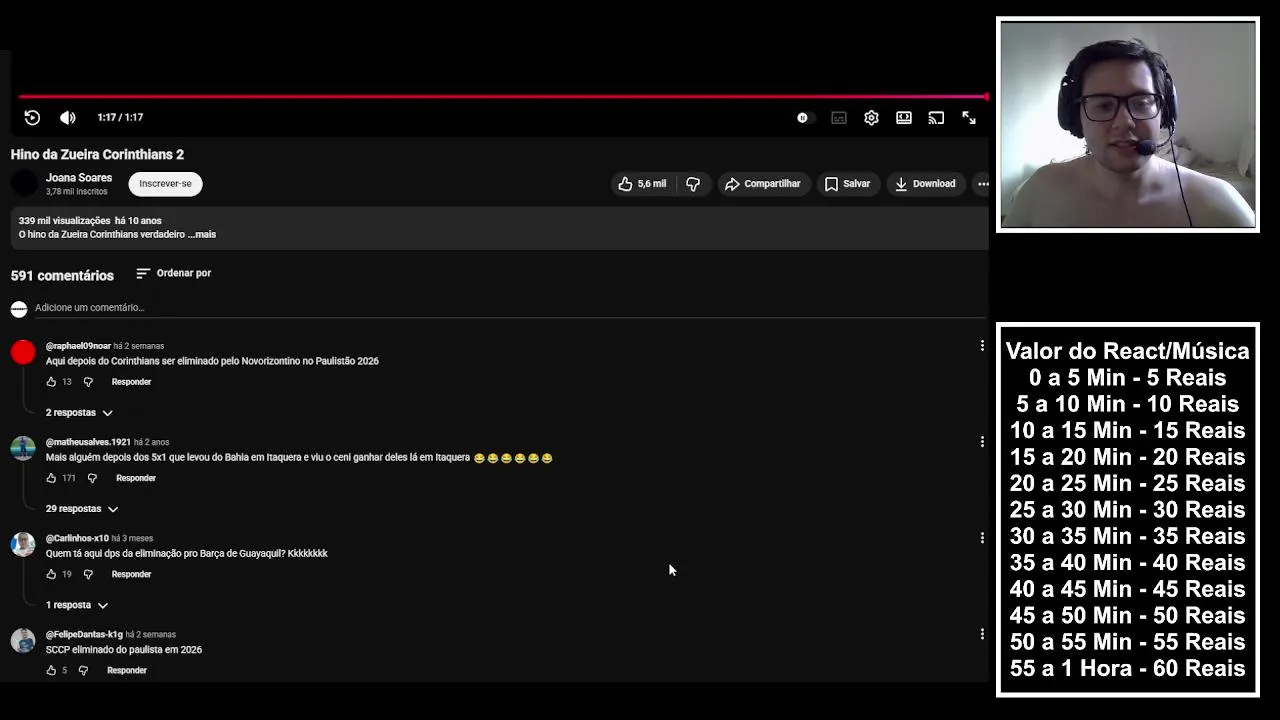The width and height of the screenshot is (1280, 720).
Task: Open options menu for @Carlinhos-x10 comment
Action: [x=982, y=537]
